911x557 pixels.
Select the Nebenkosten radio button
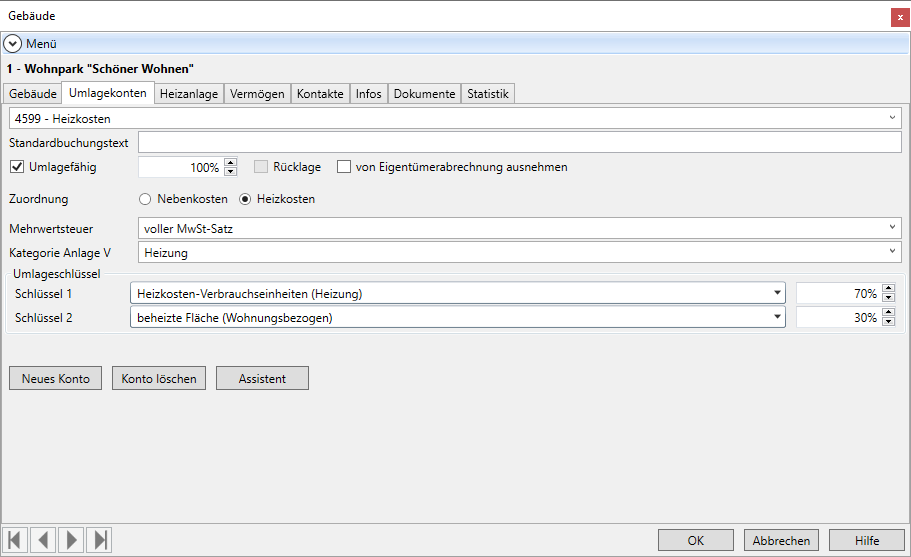(x=145, y=199)
